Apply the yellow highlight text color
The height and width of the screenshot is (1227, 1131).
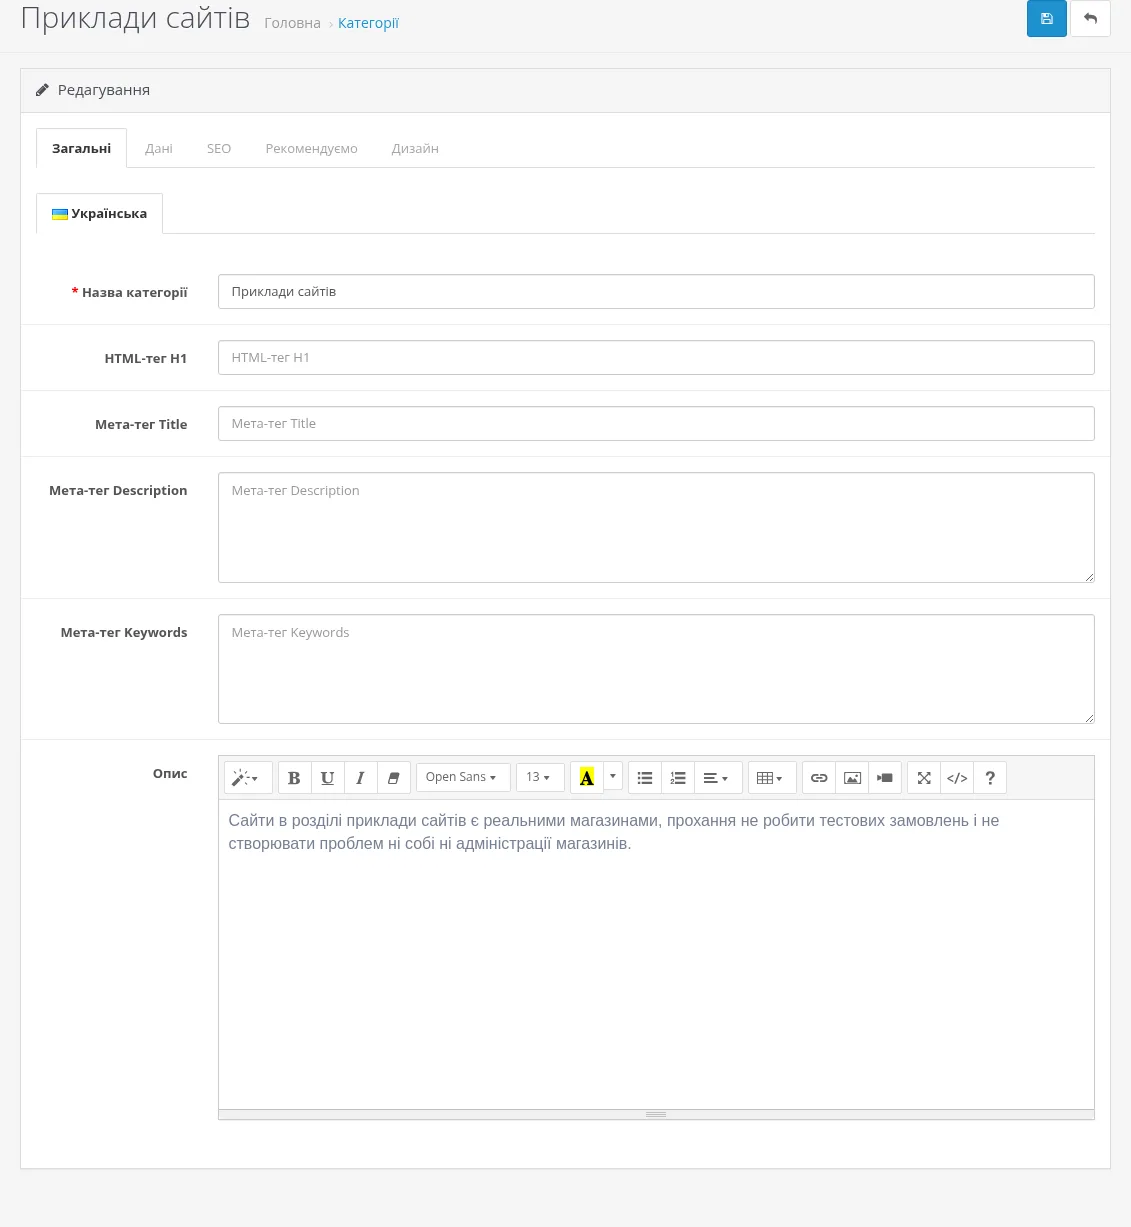click(587, 778)
